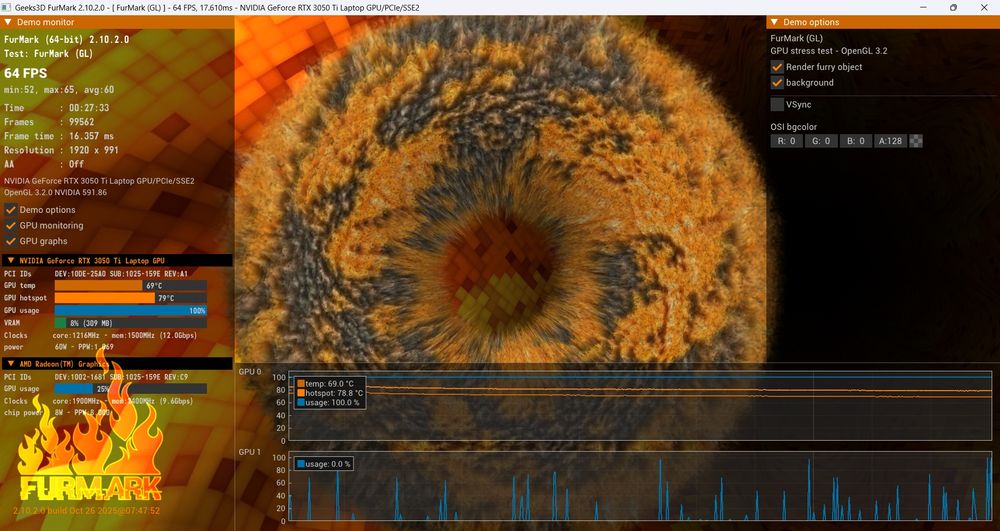
Task: Click the G: 0 bgcolor field
Action: (x=821, y=141)
